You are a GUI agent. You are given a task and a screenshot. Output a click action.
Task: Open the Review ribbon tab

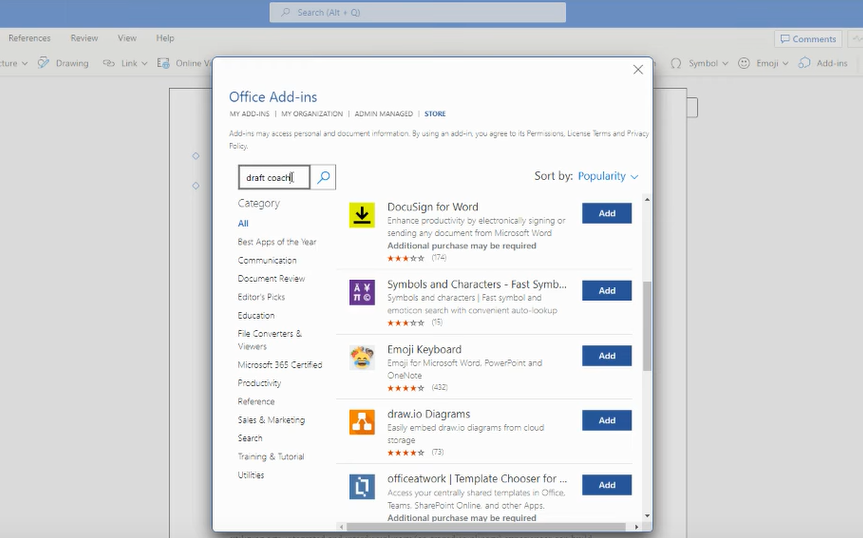[x=84, y=38]
